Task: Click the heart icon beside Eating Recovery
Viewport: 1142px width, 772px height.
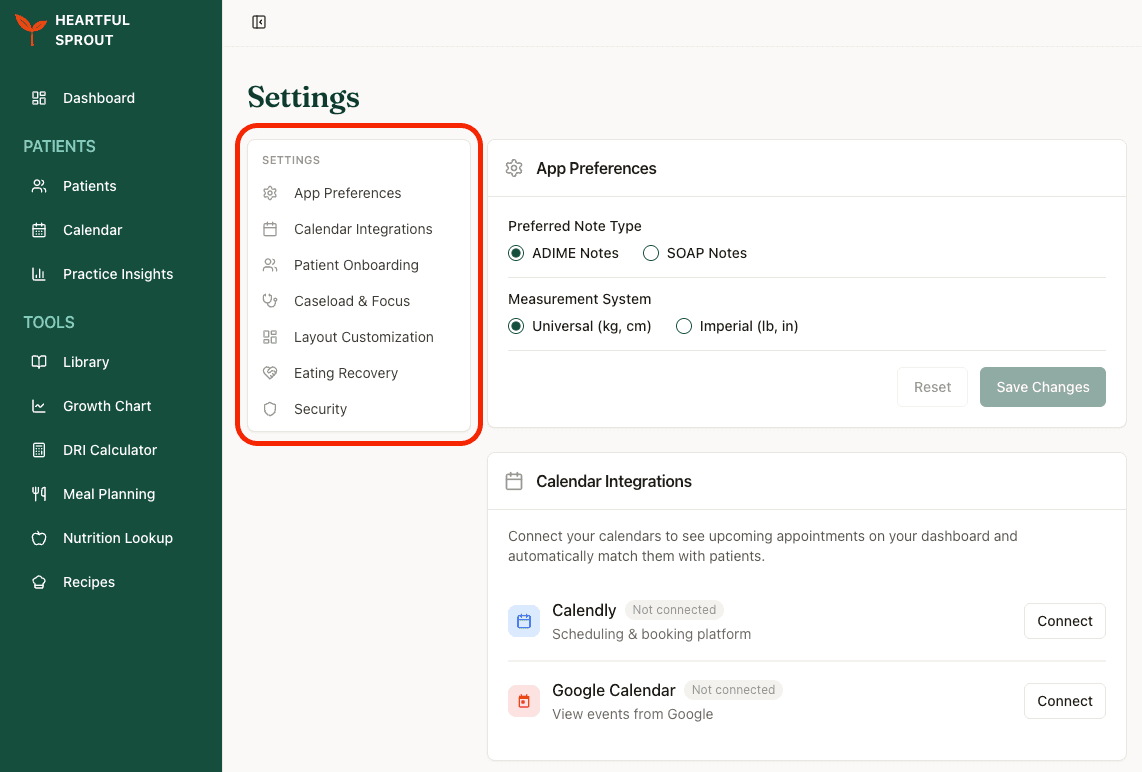Action: click(x=270, y=373)
